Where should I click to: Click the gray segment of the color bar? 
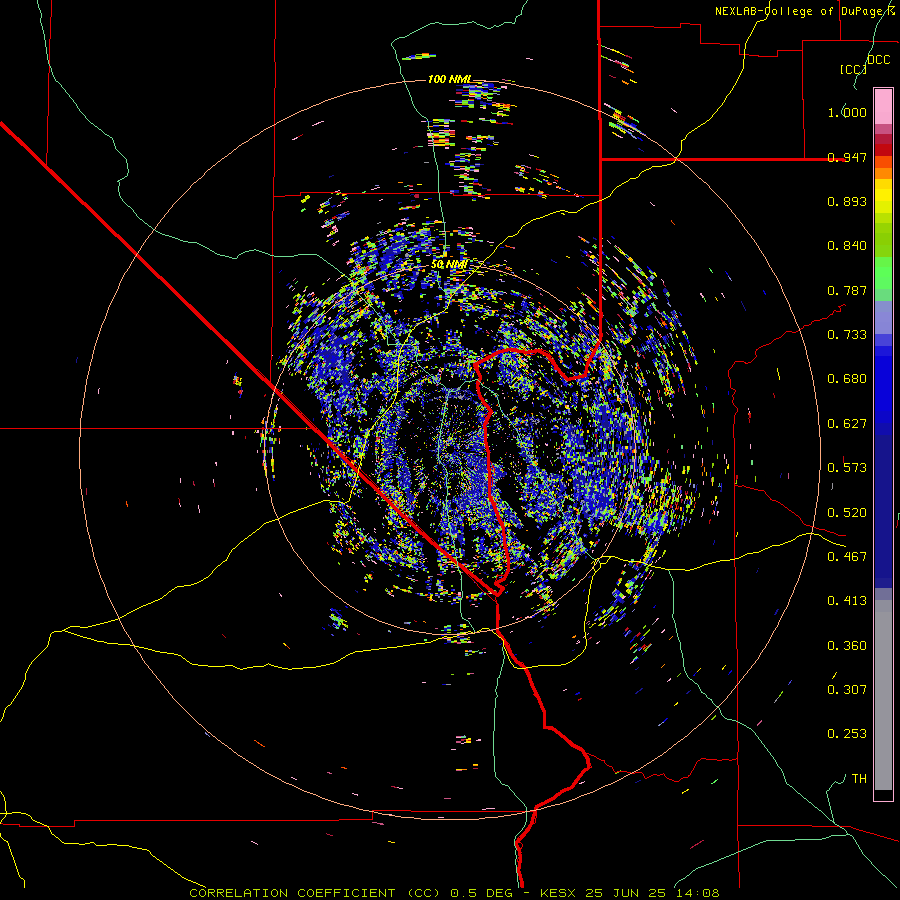[883, 695]
